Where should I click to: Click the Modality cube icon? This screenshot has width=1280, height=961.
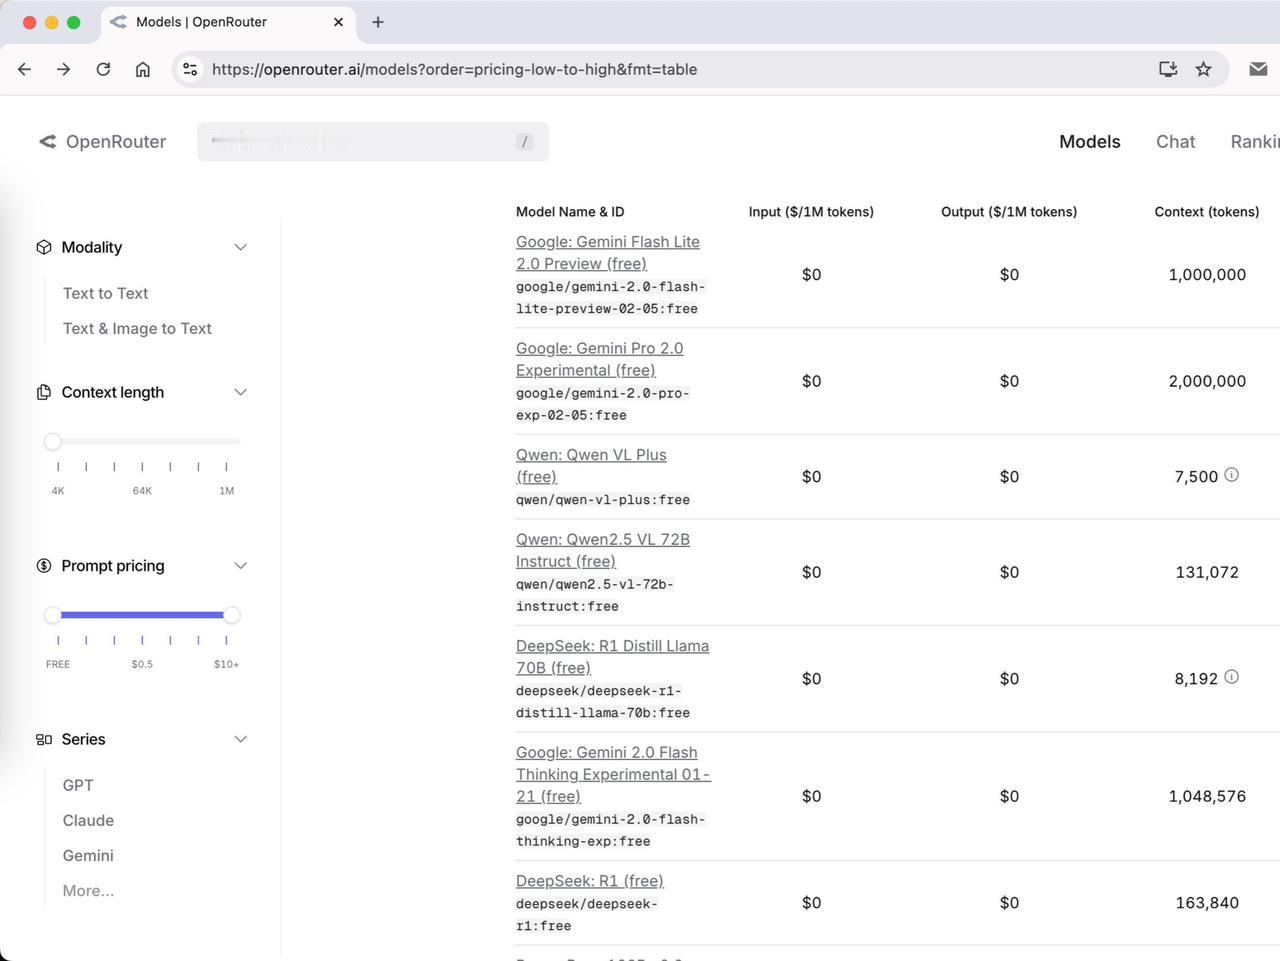tap(44, 247)
